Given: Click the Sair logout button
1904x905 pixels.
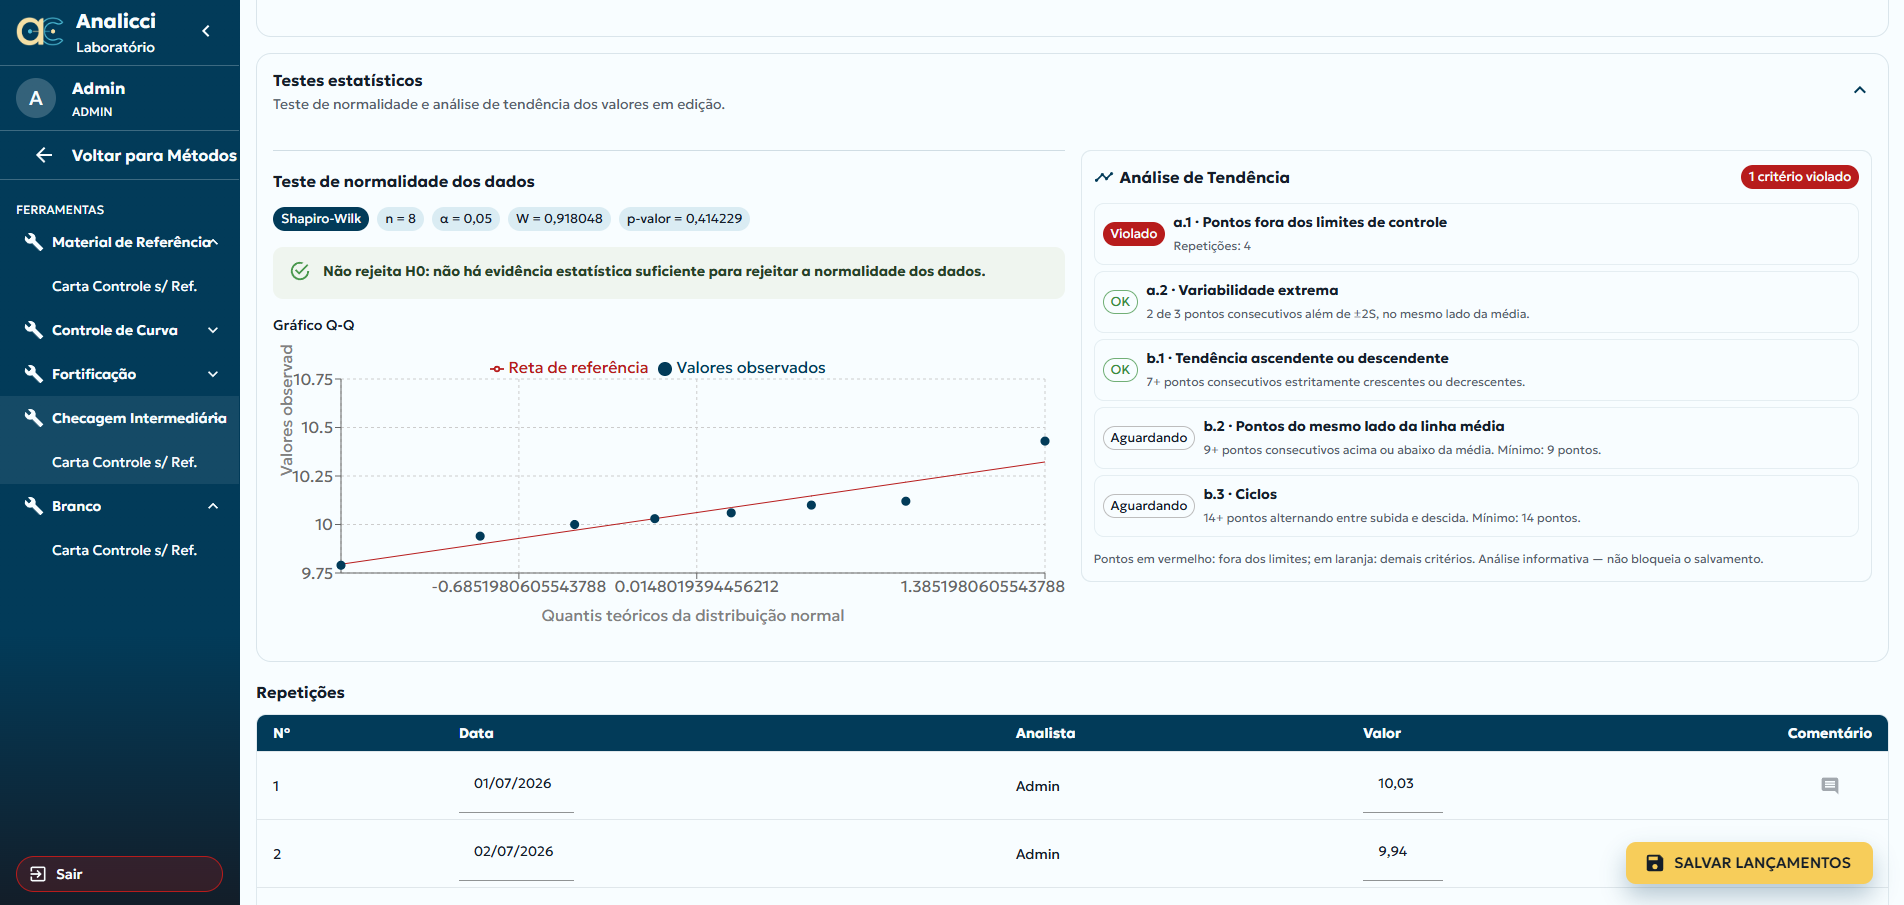Looking at the screenshot, I should 119,874.
